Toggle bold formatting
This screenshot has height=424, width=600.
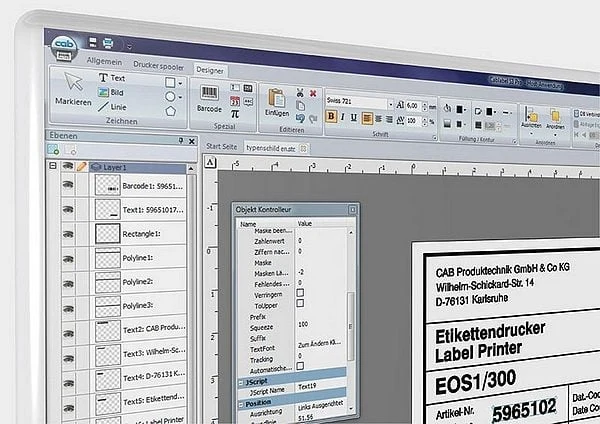(331, 116)
